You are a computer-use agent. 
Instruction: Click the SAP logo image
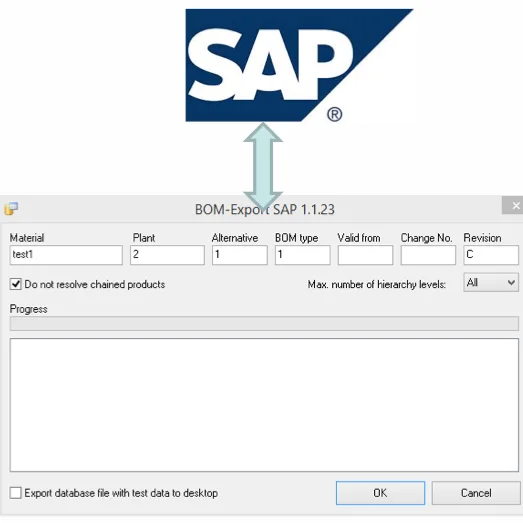(x=299, y=65)
